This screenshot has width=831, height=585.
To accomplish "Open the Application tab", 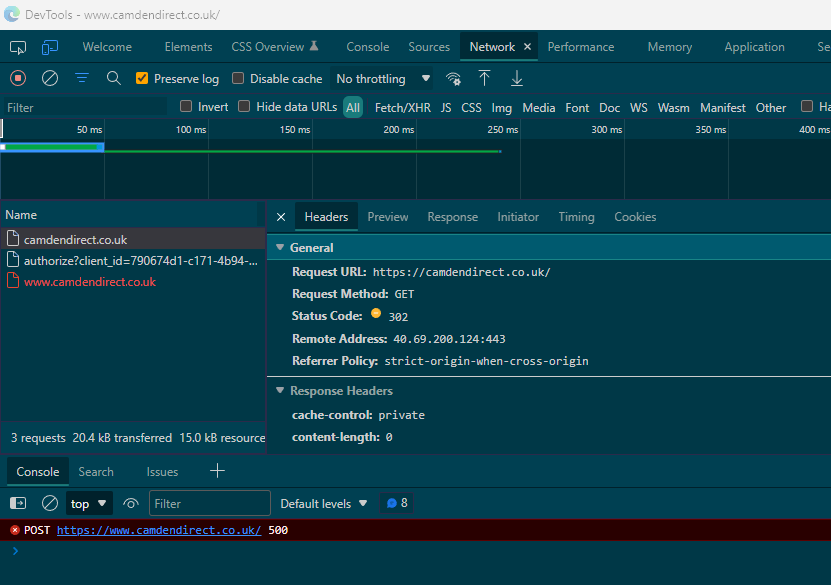I will [x=754, y=47].
